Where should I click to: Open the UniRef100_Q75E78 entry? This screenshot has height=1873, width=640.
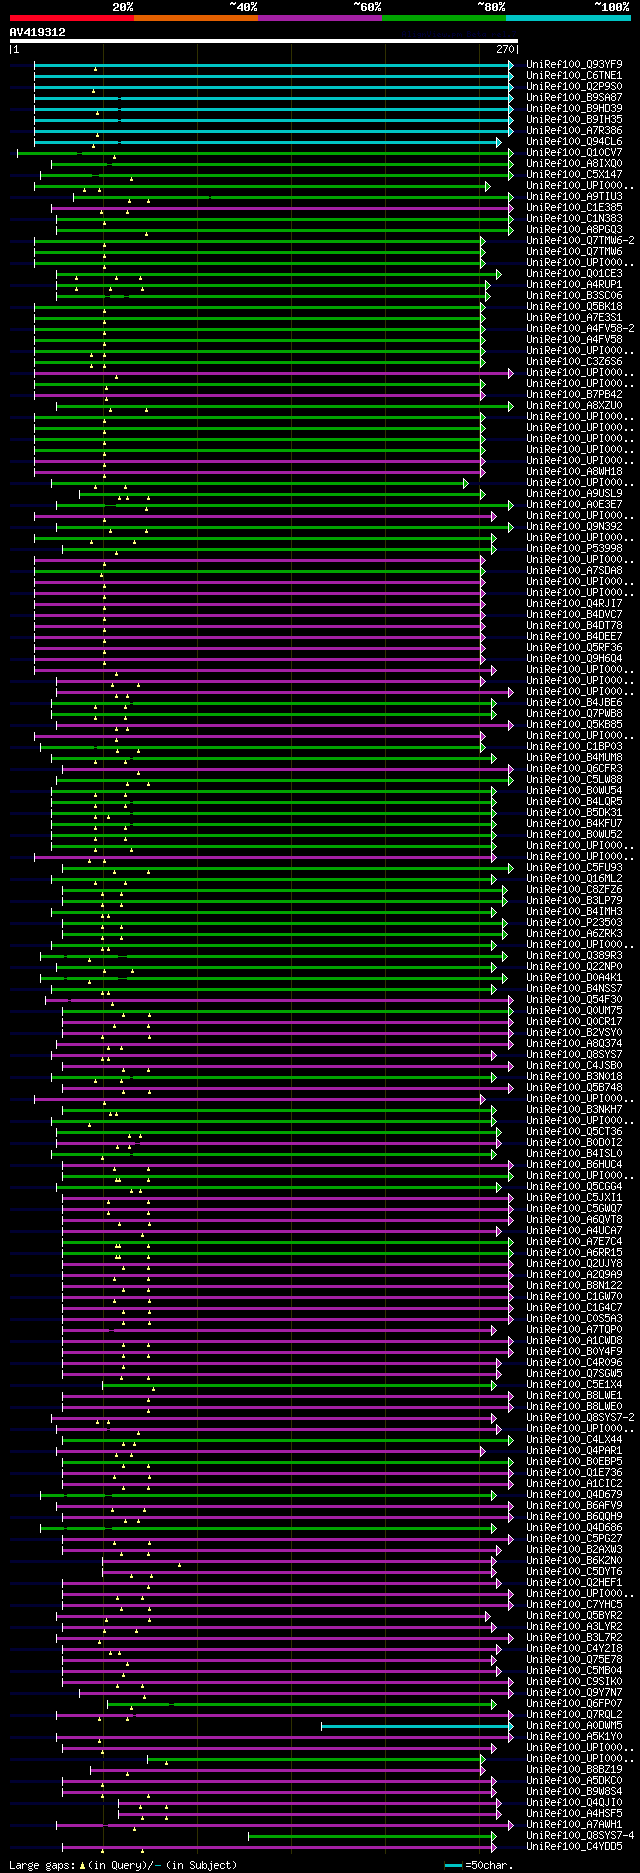(574, 1659)
